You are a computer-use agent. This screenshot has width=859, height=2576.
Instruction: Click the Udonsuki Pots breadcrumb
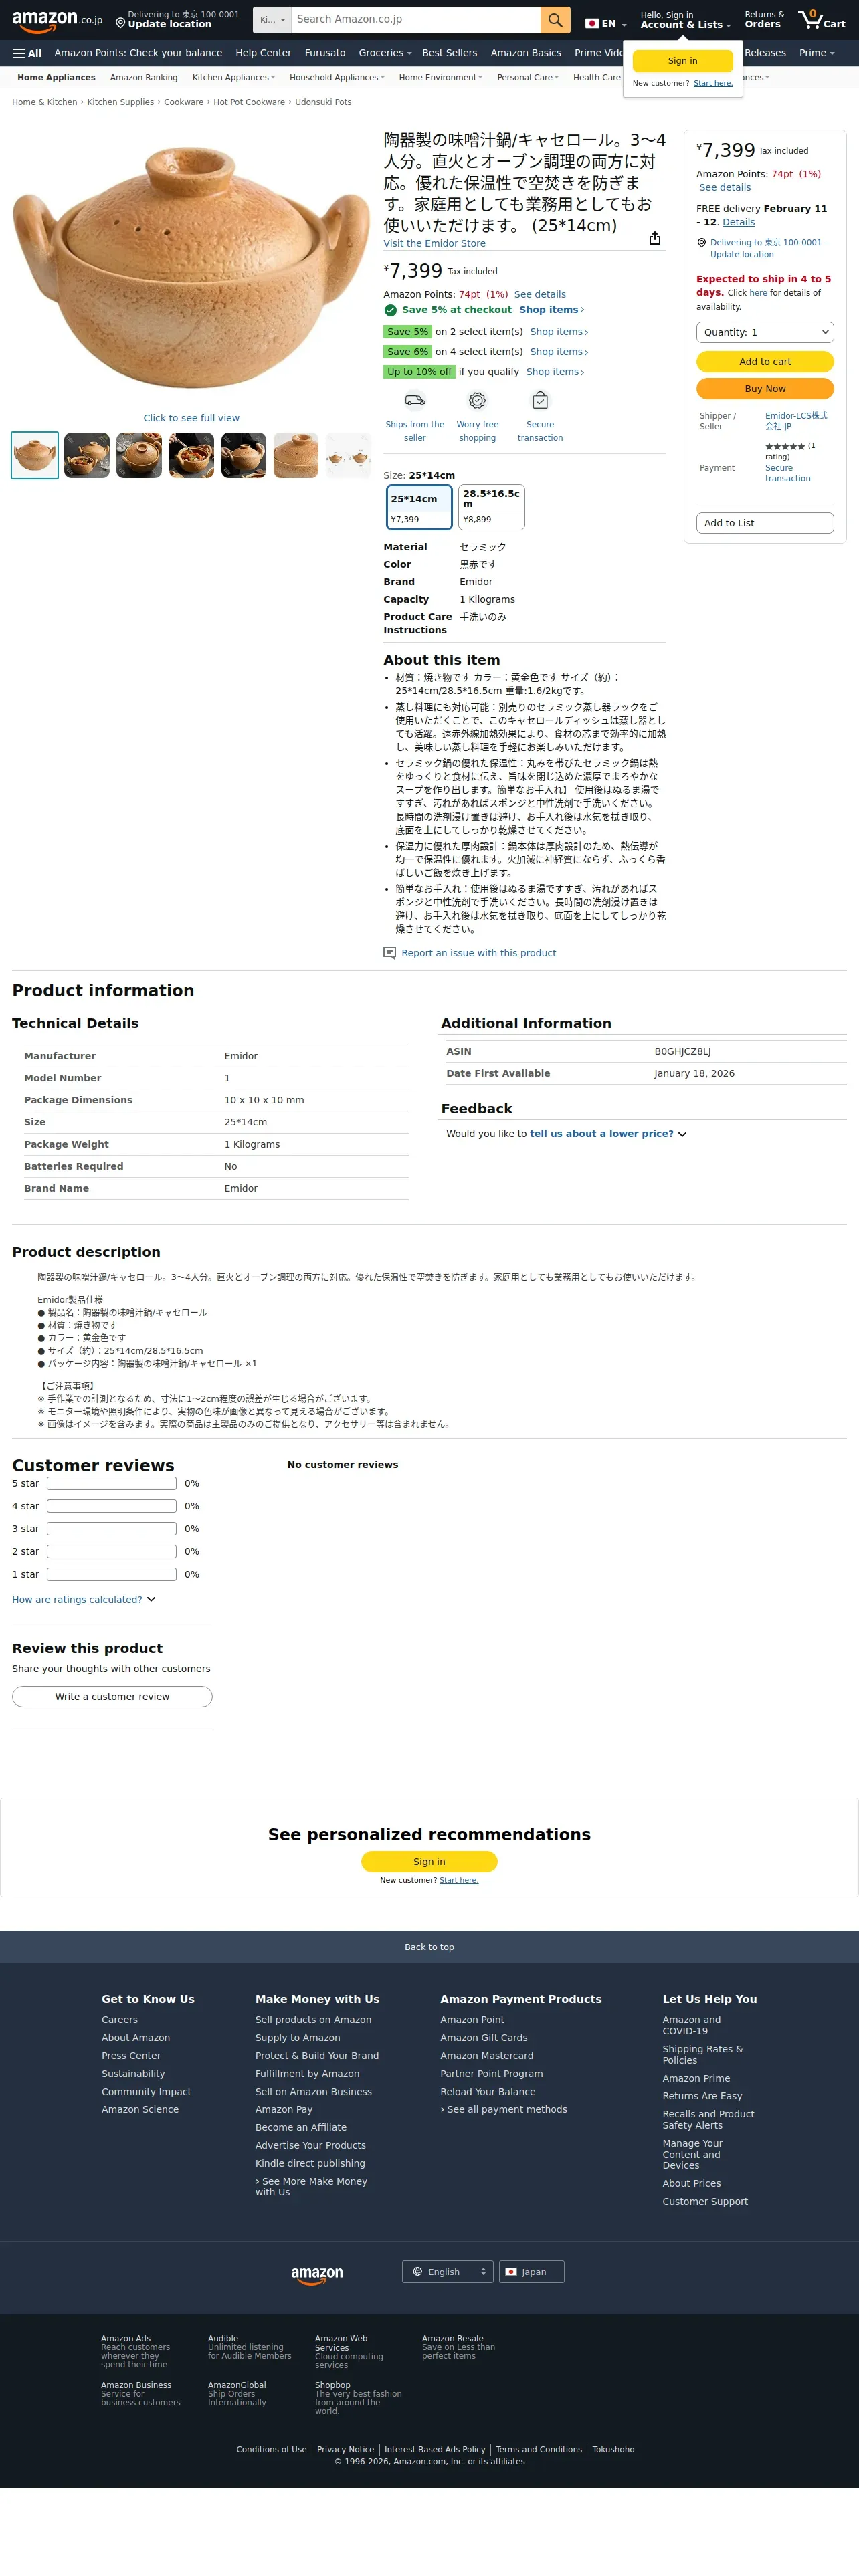323,102
